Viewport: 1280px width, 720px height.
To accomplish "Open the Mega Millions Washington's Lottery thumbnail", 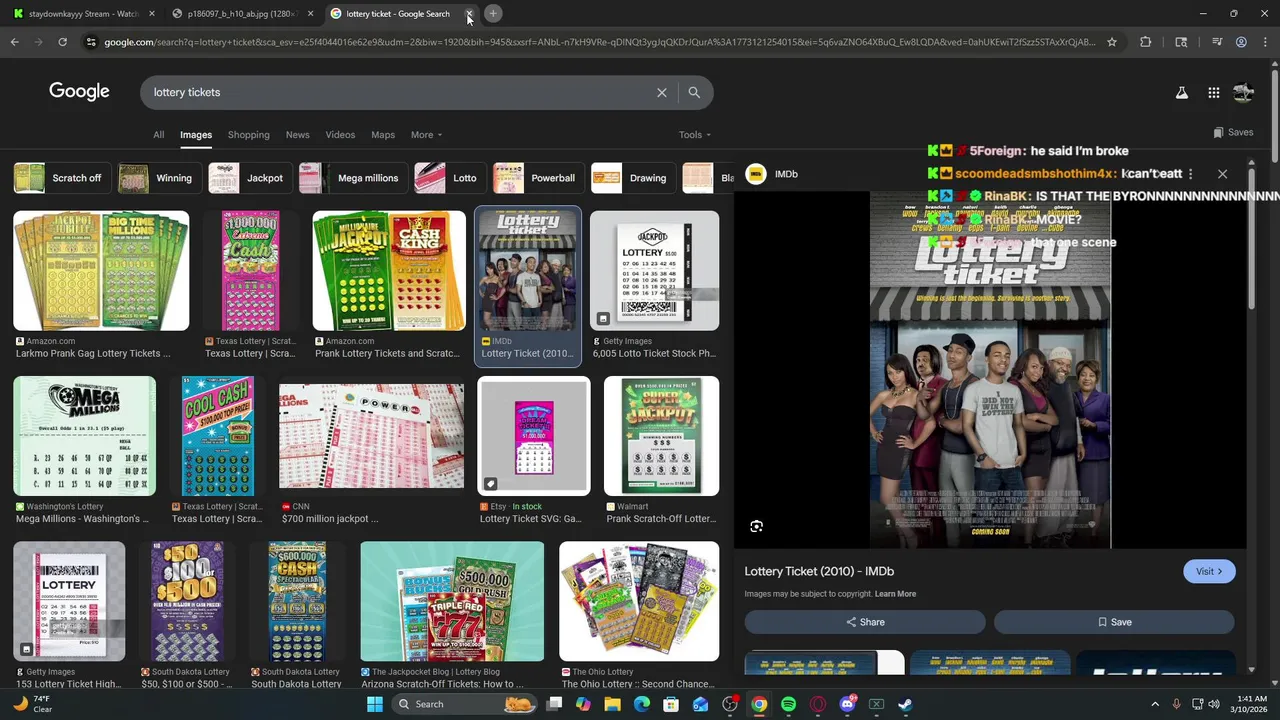I will [x=85, y=436].
